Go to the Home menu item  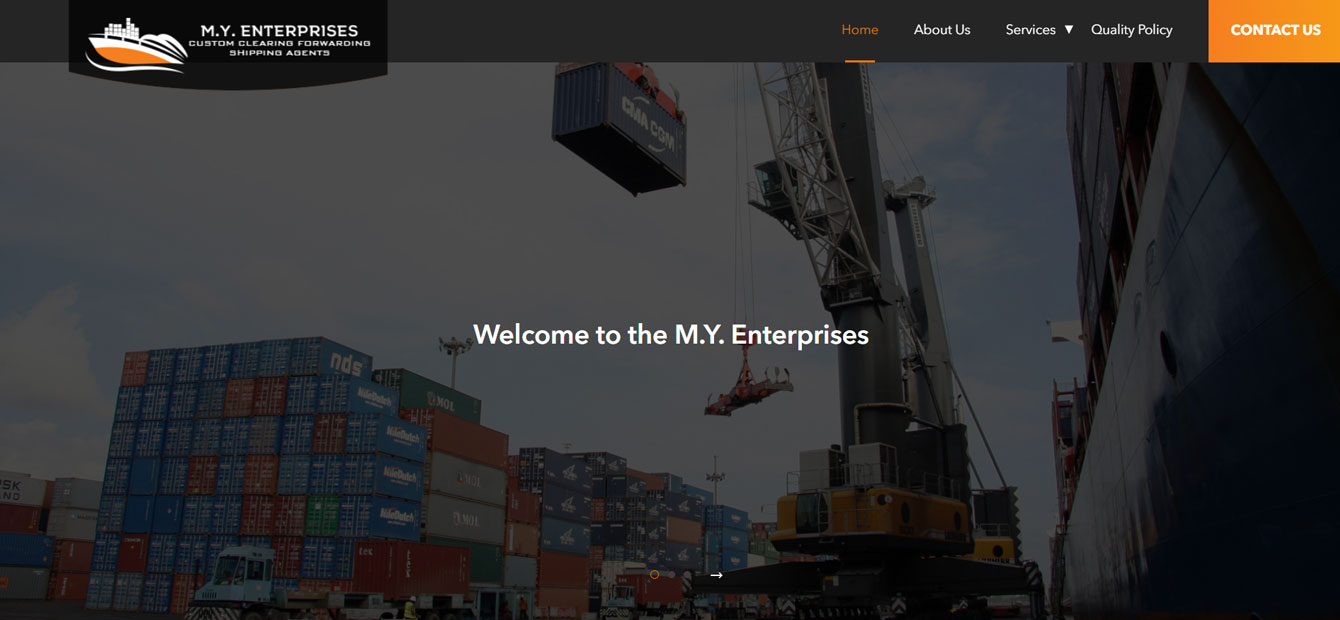[x=860, y=30]
